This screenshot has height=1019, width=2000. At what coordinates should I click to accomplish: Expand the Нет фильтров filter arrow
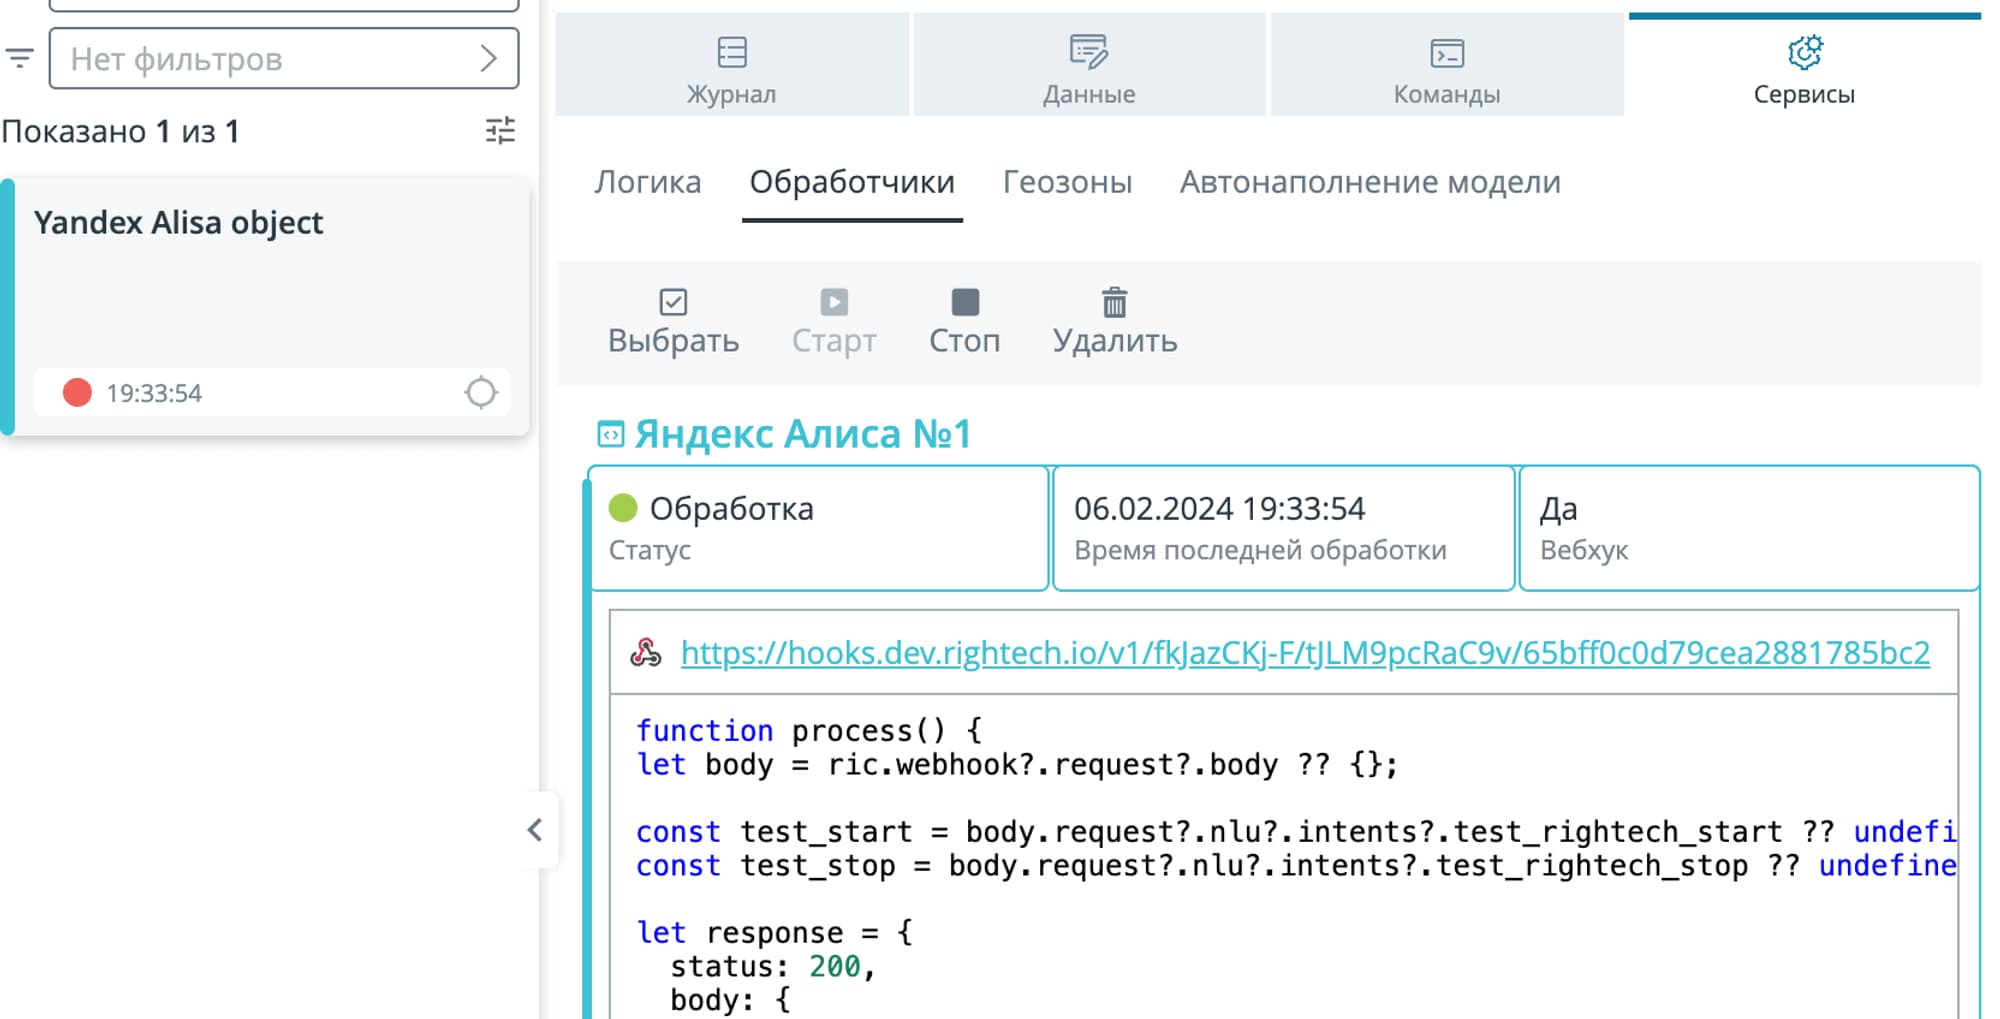(x=488, y=59)
